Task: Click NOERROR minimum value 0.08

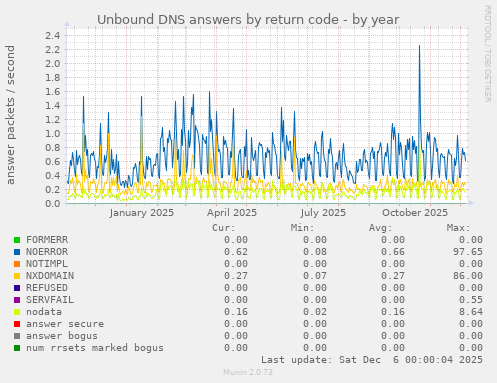Action: click(315, 252)
